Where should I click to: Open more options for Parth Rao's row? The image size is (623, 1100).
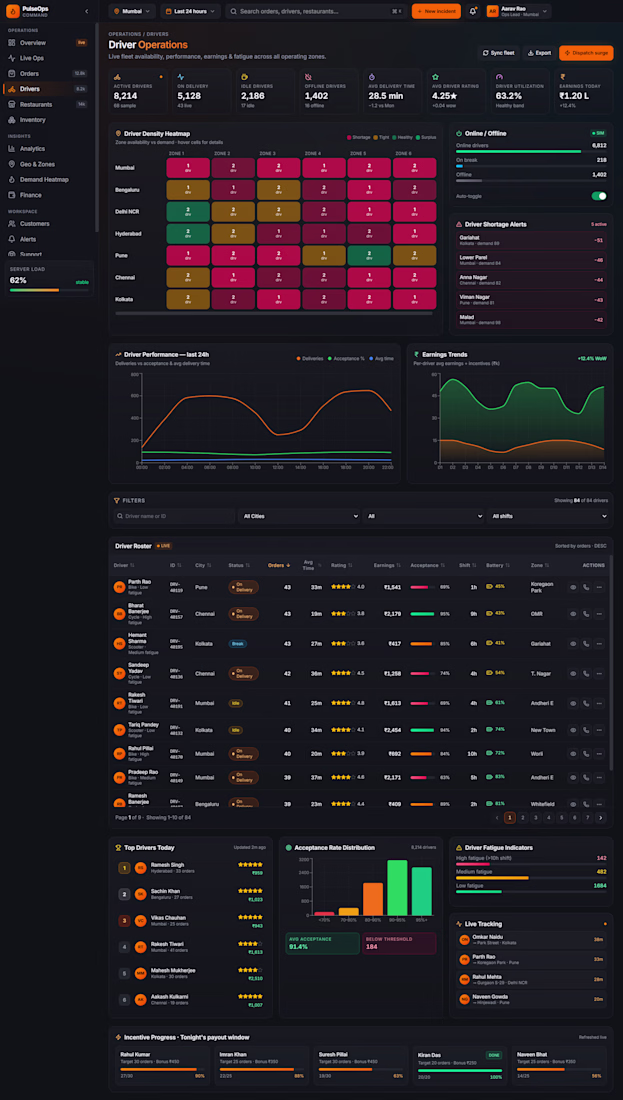598,587
